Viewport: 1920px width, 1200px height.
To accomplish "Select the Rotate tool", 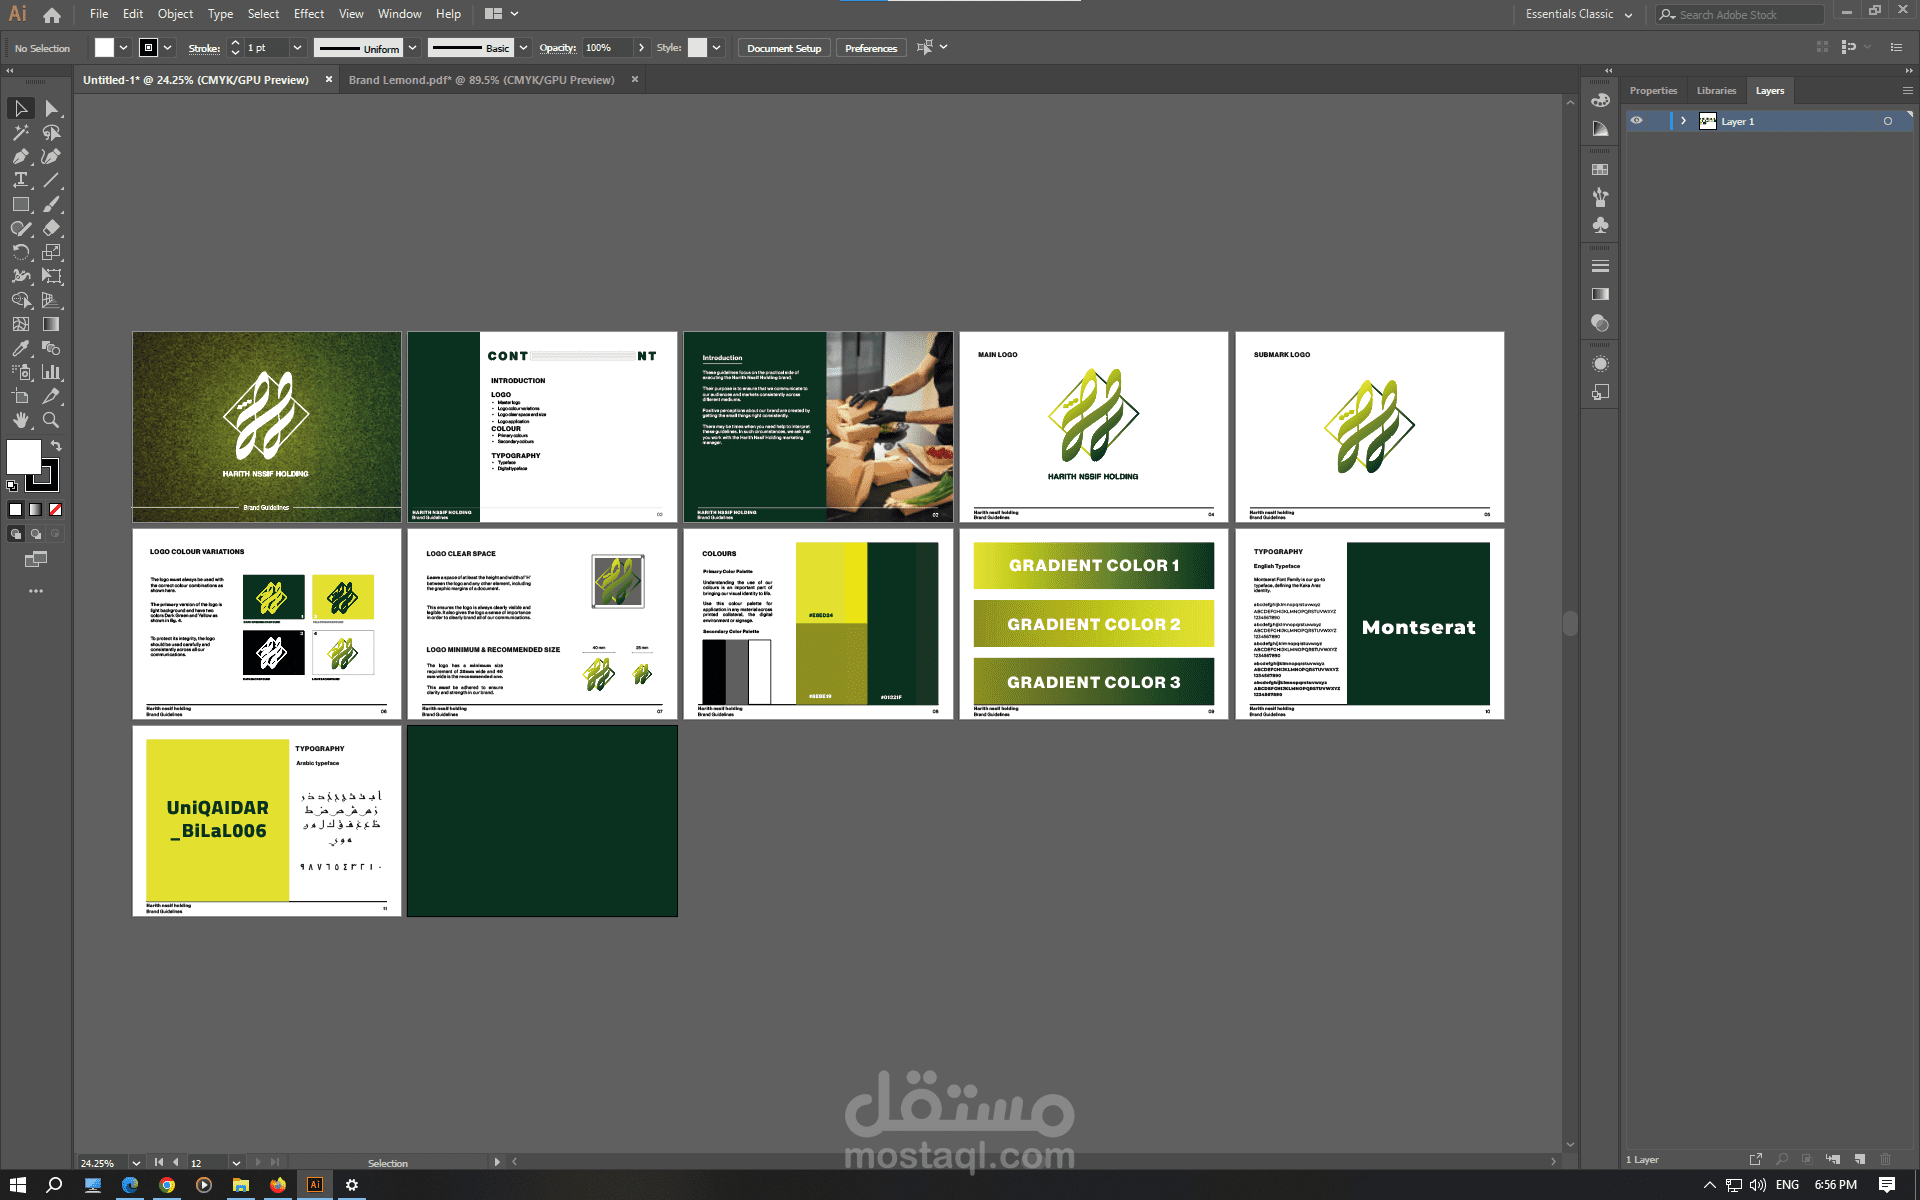I will [20, 252].
